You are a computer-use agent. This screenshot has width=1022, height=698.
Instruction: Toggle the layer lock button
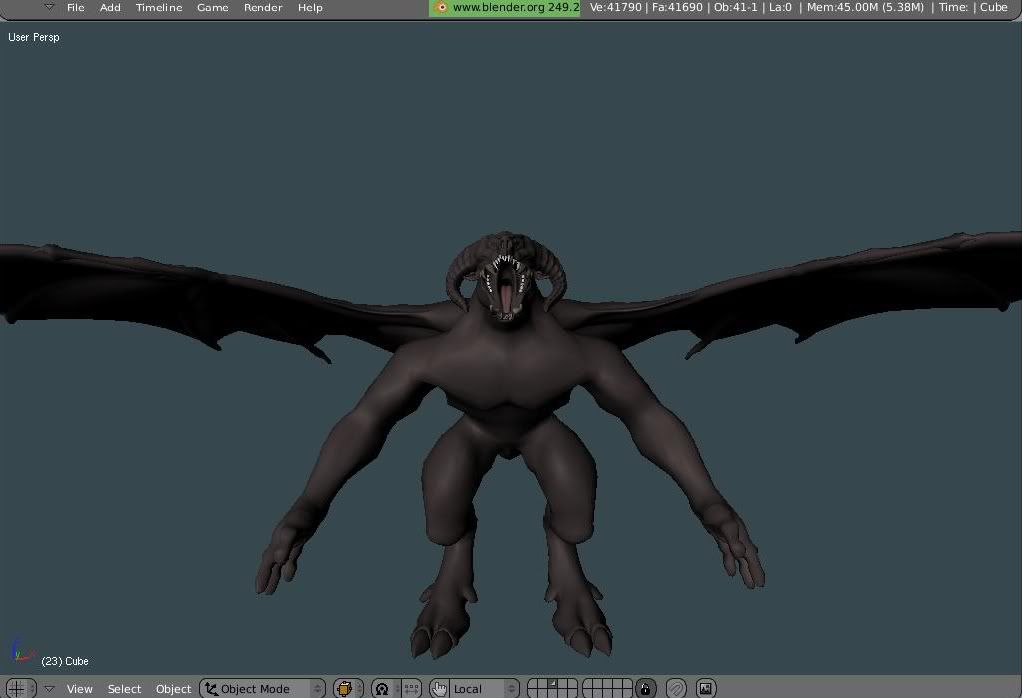click(646, 688)
